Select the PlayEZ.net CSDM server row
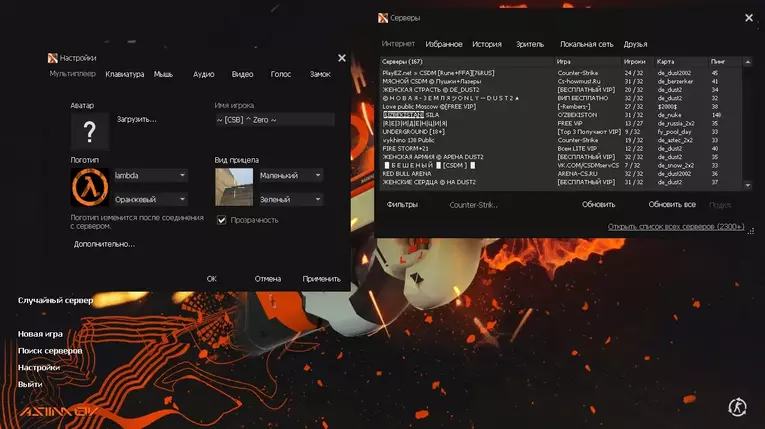The image size is (765, 429). click(561, 73)
